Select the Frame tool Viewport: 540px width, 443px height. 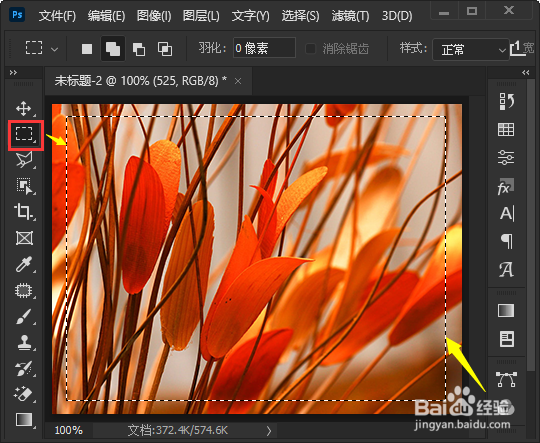(24, 238)
